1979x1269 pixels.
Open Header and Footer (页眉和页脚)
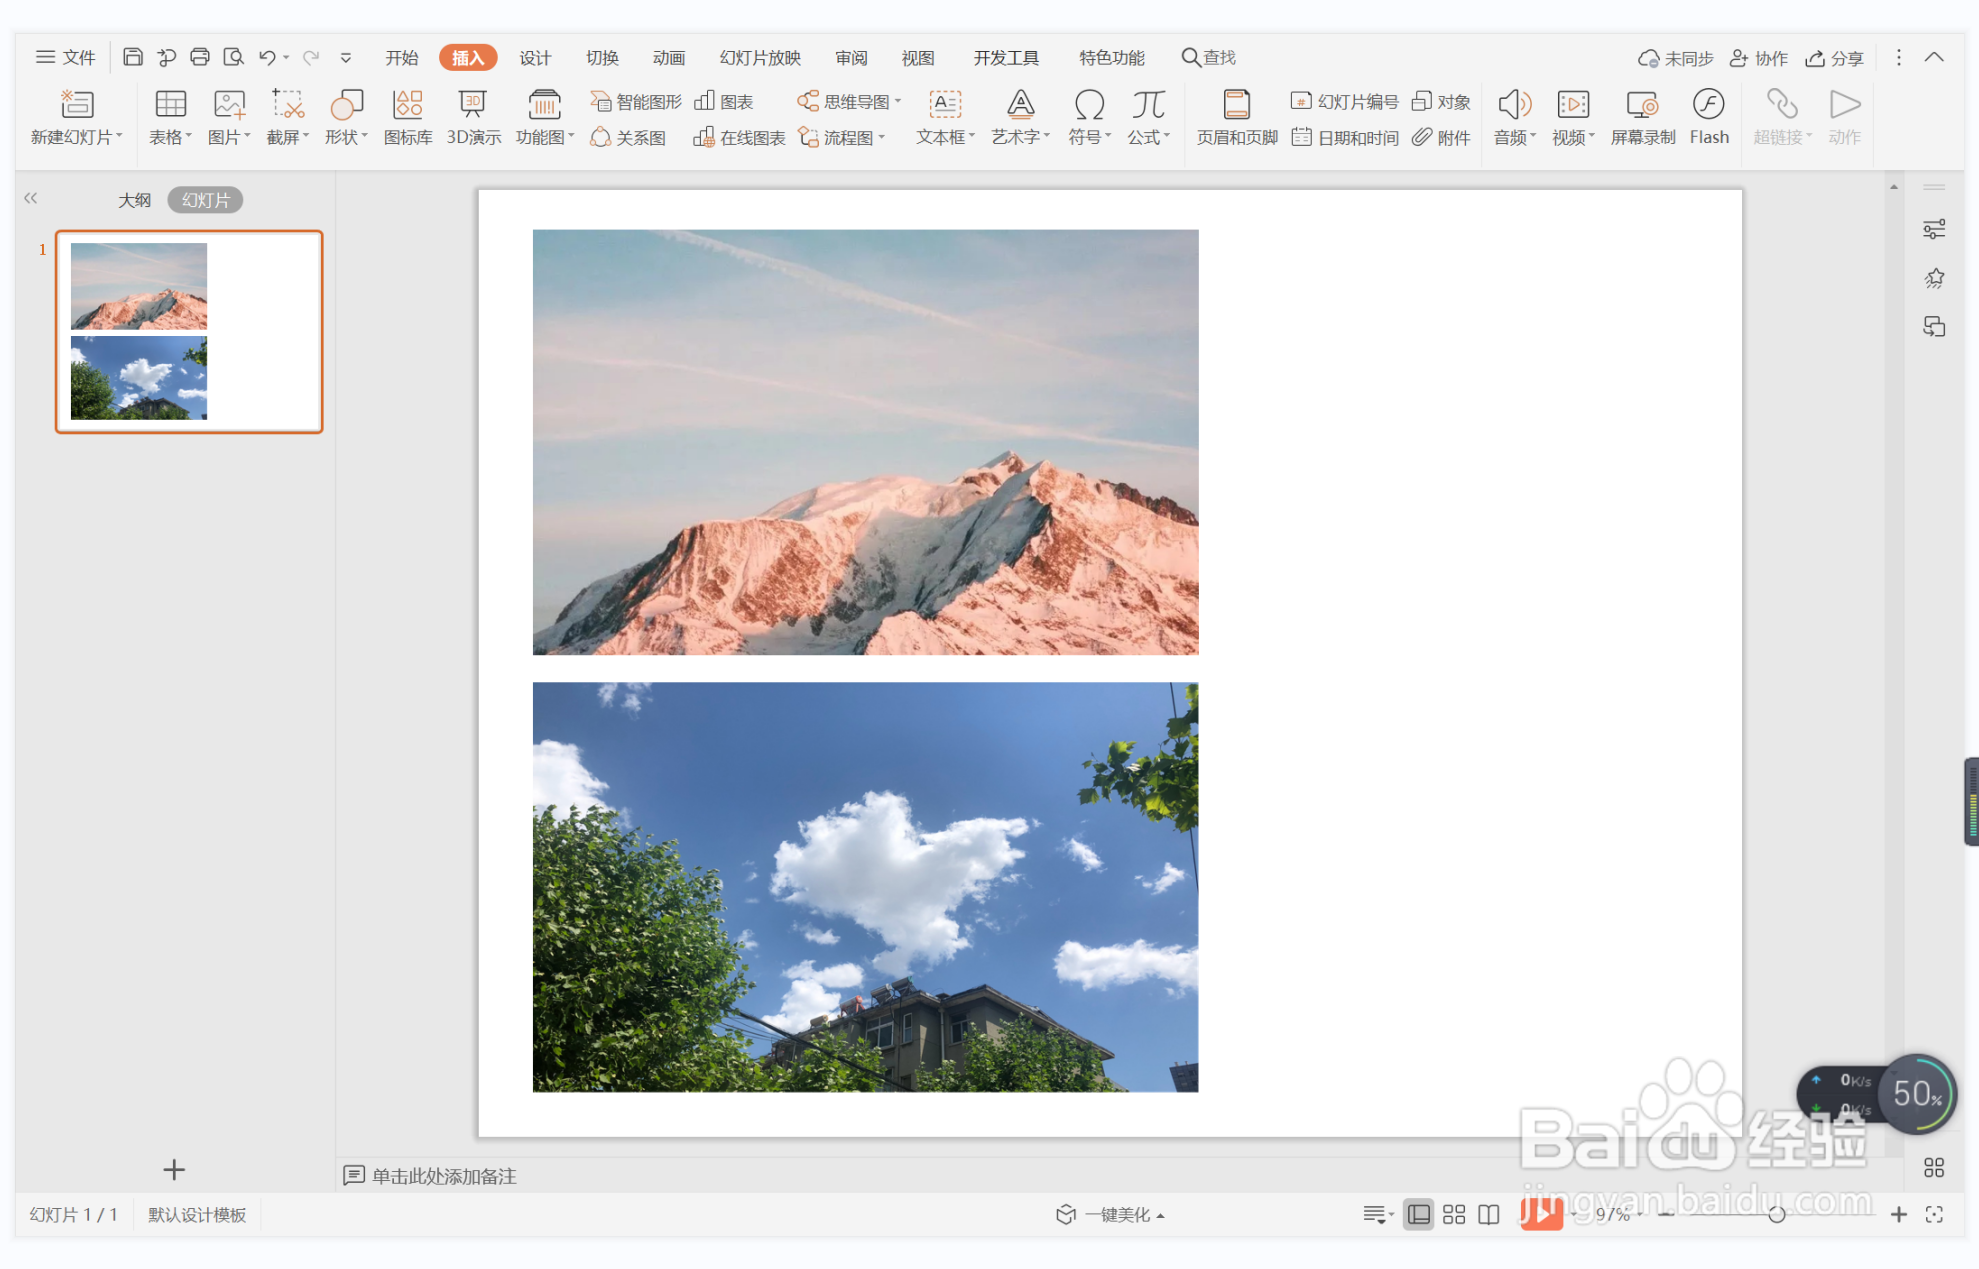(x=1237, y=117)
